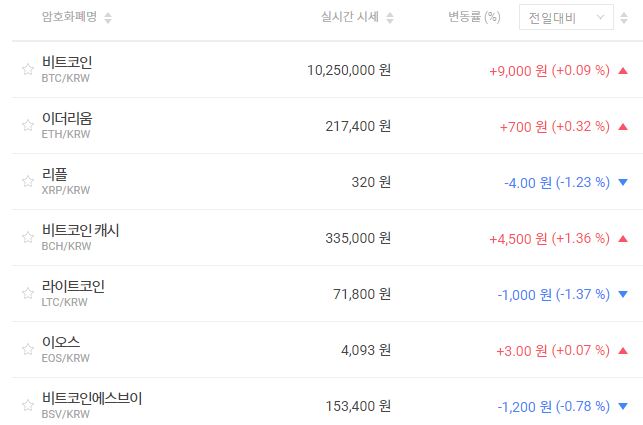Click the blue down arrow for Ripple
The image size is (643, 425).
623,182
